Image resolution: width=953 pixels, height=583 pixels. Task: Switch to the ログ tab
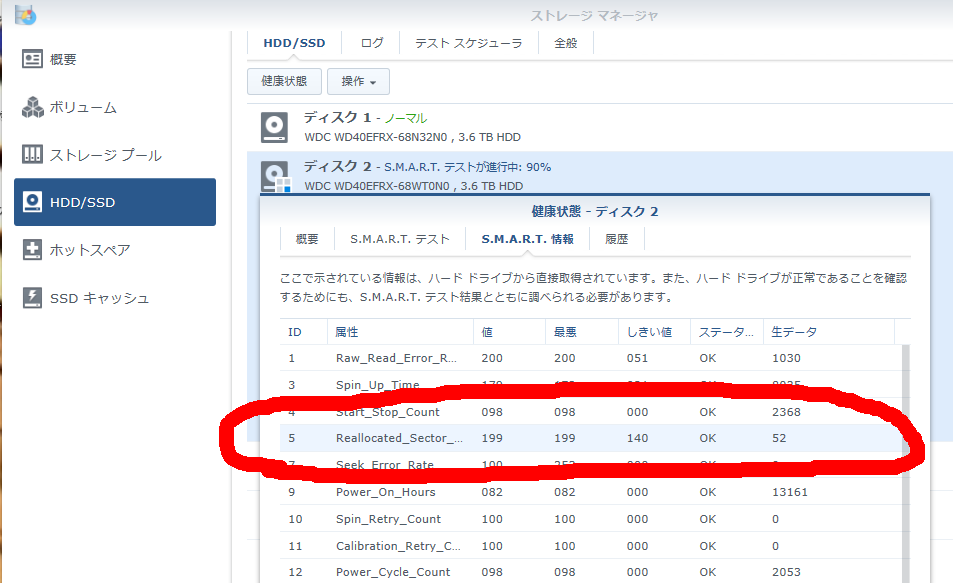(x=371, y=43)
